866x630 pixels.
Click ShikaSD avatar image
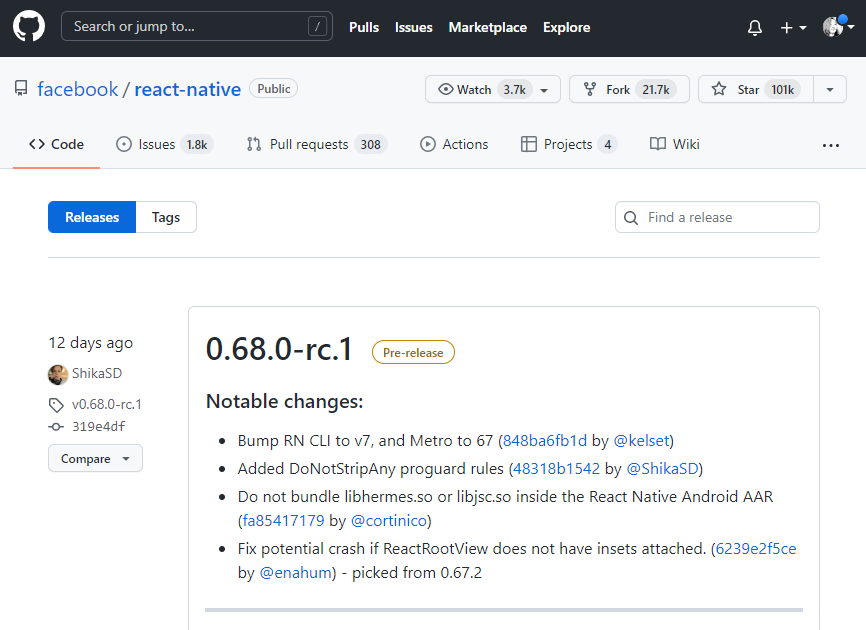tap(58, 374)
